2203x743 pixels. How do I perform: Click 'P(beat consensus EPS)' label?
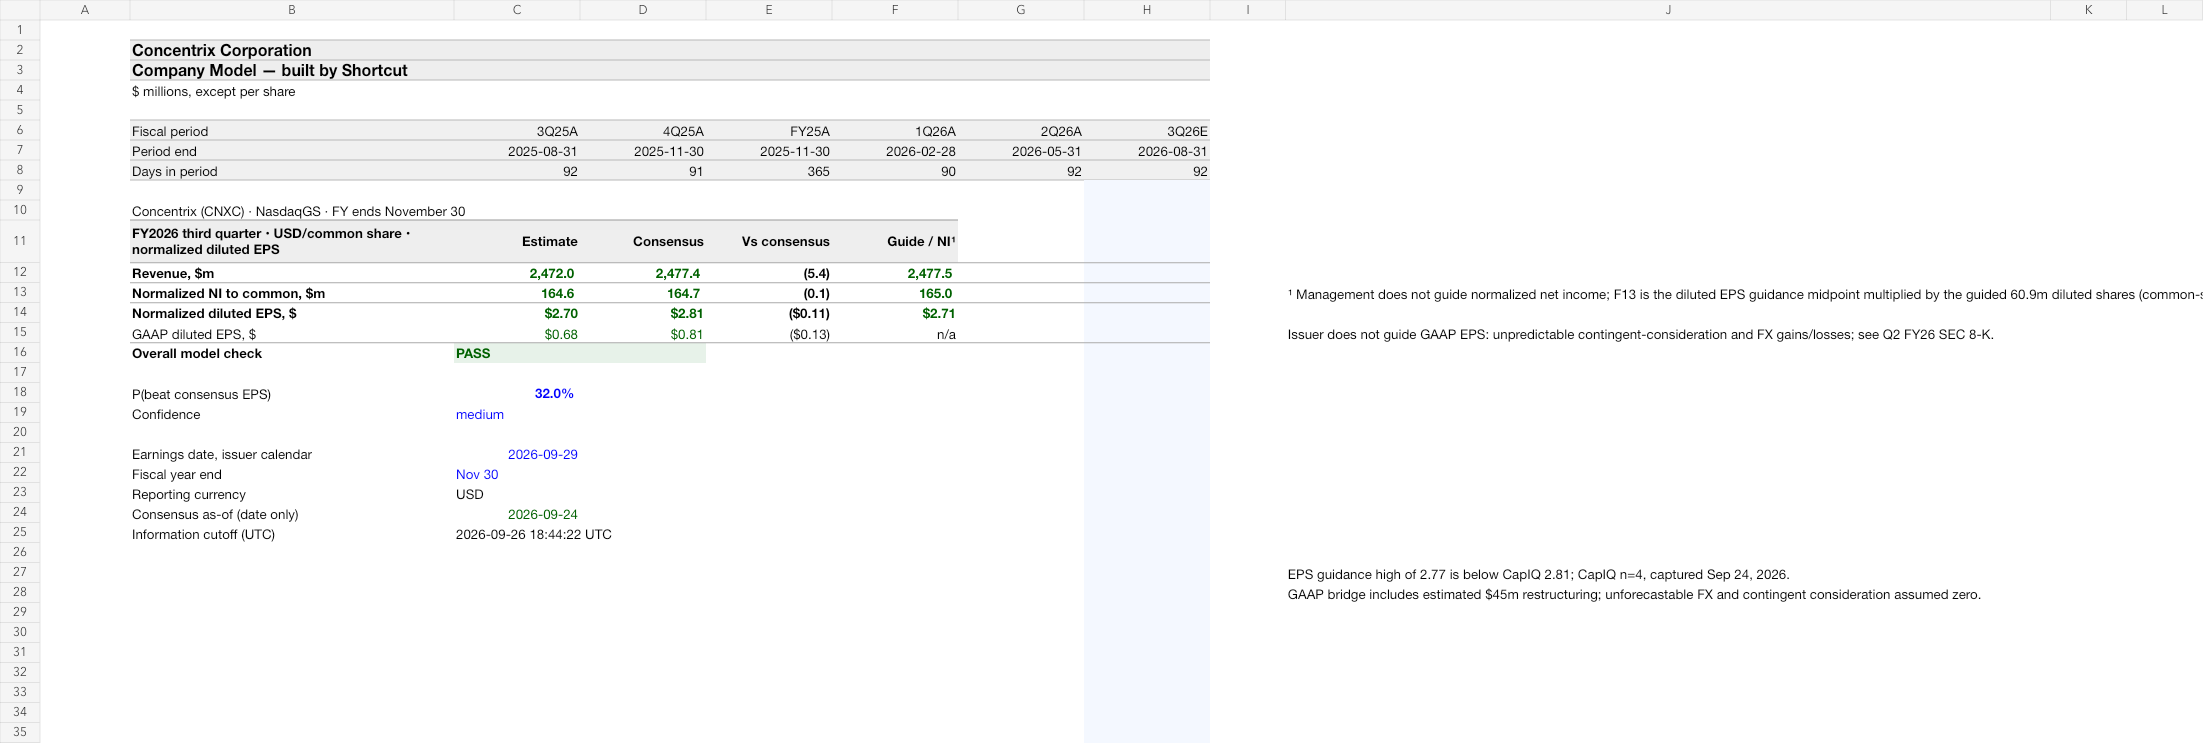[292, 394]
